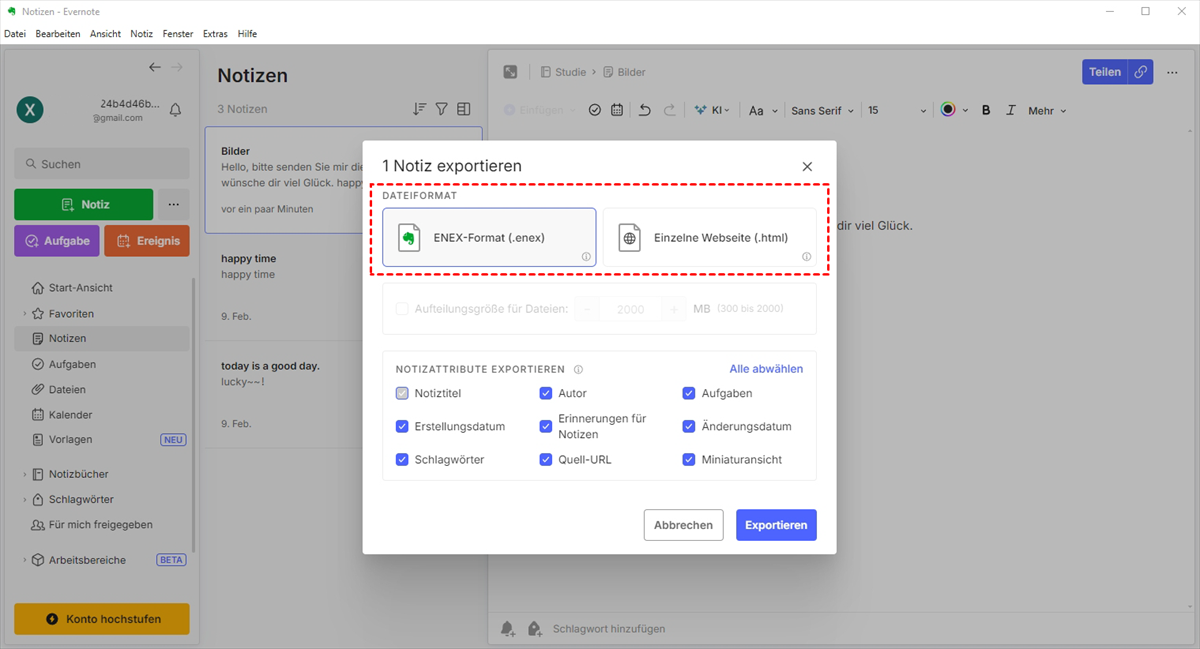Toggle the Schlagwörter checkbox
Image resolution: width=1200 pixels, height=649 pixels.
(x=402, y=459)
